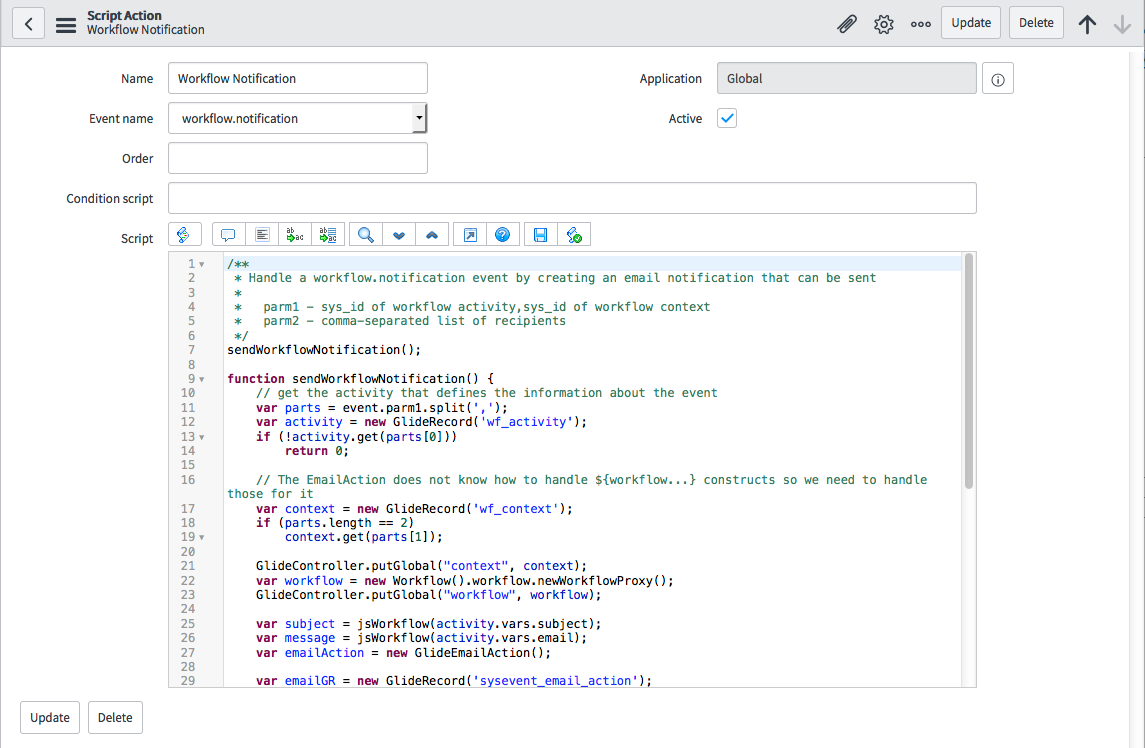
Task: Open the form context hamburger menu
Action: pyautogui.click(x=66, y=25)
